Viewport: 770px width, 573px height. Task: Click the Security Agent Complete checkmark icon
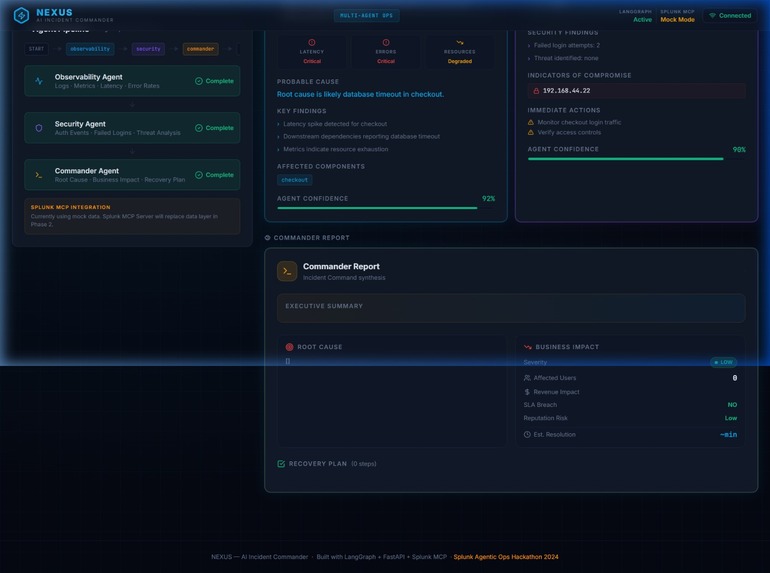199,128
